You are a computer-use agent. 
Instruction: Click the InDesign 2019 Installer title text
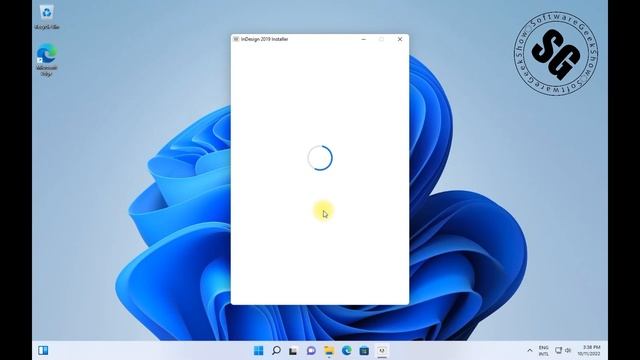point(264,39)
